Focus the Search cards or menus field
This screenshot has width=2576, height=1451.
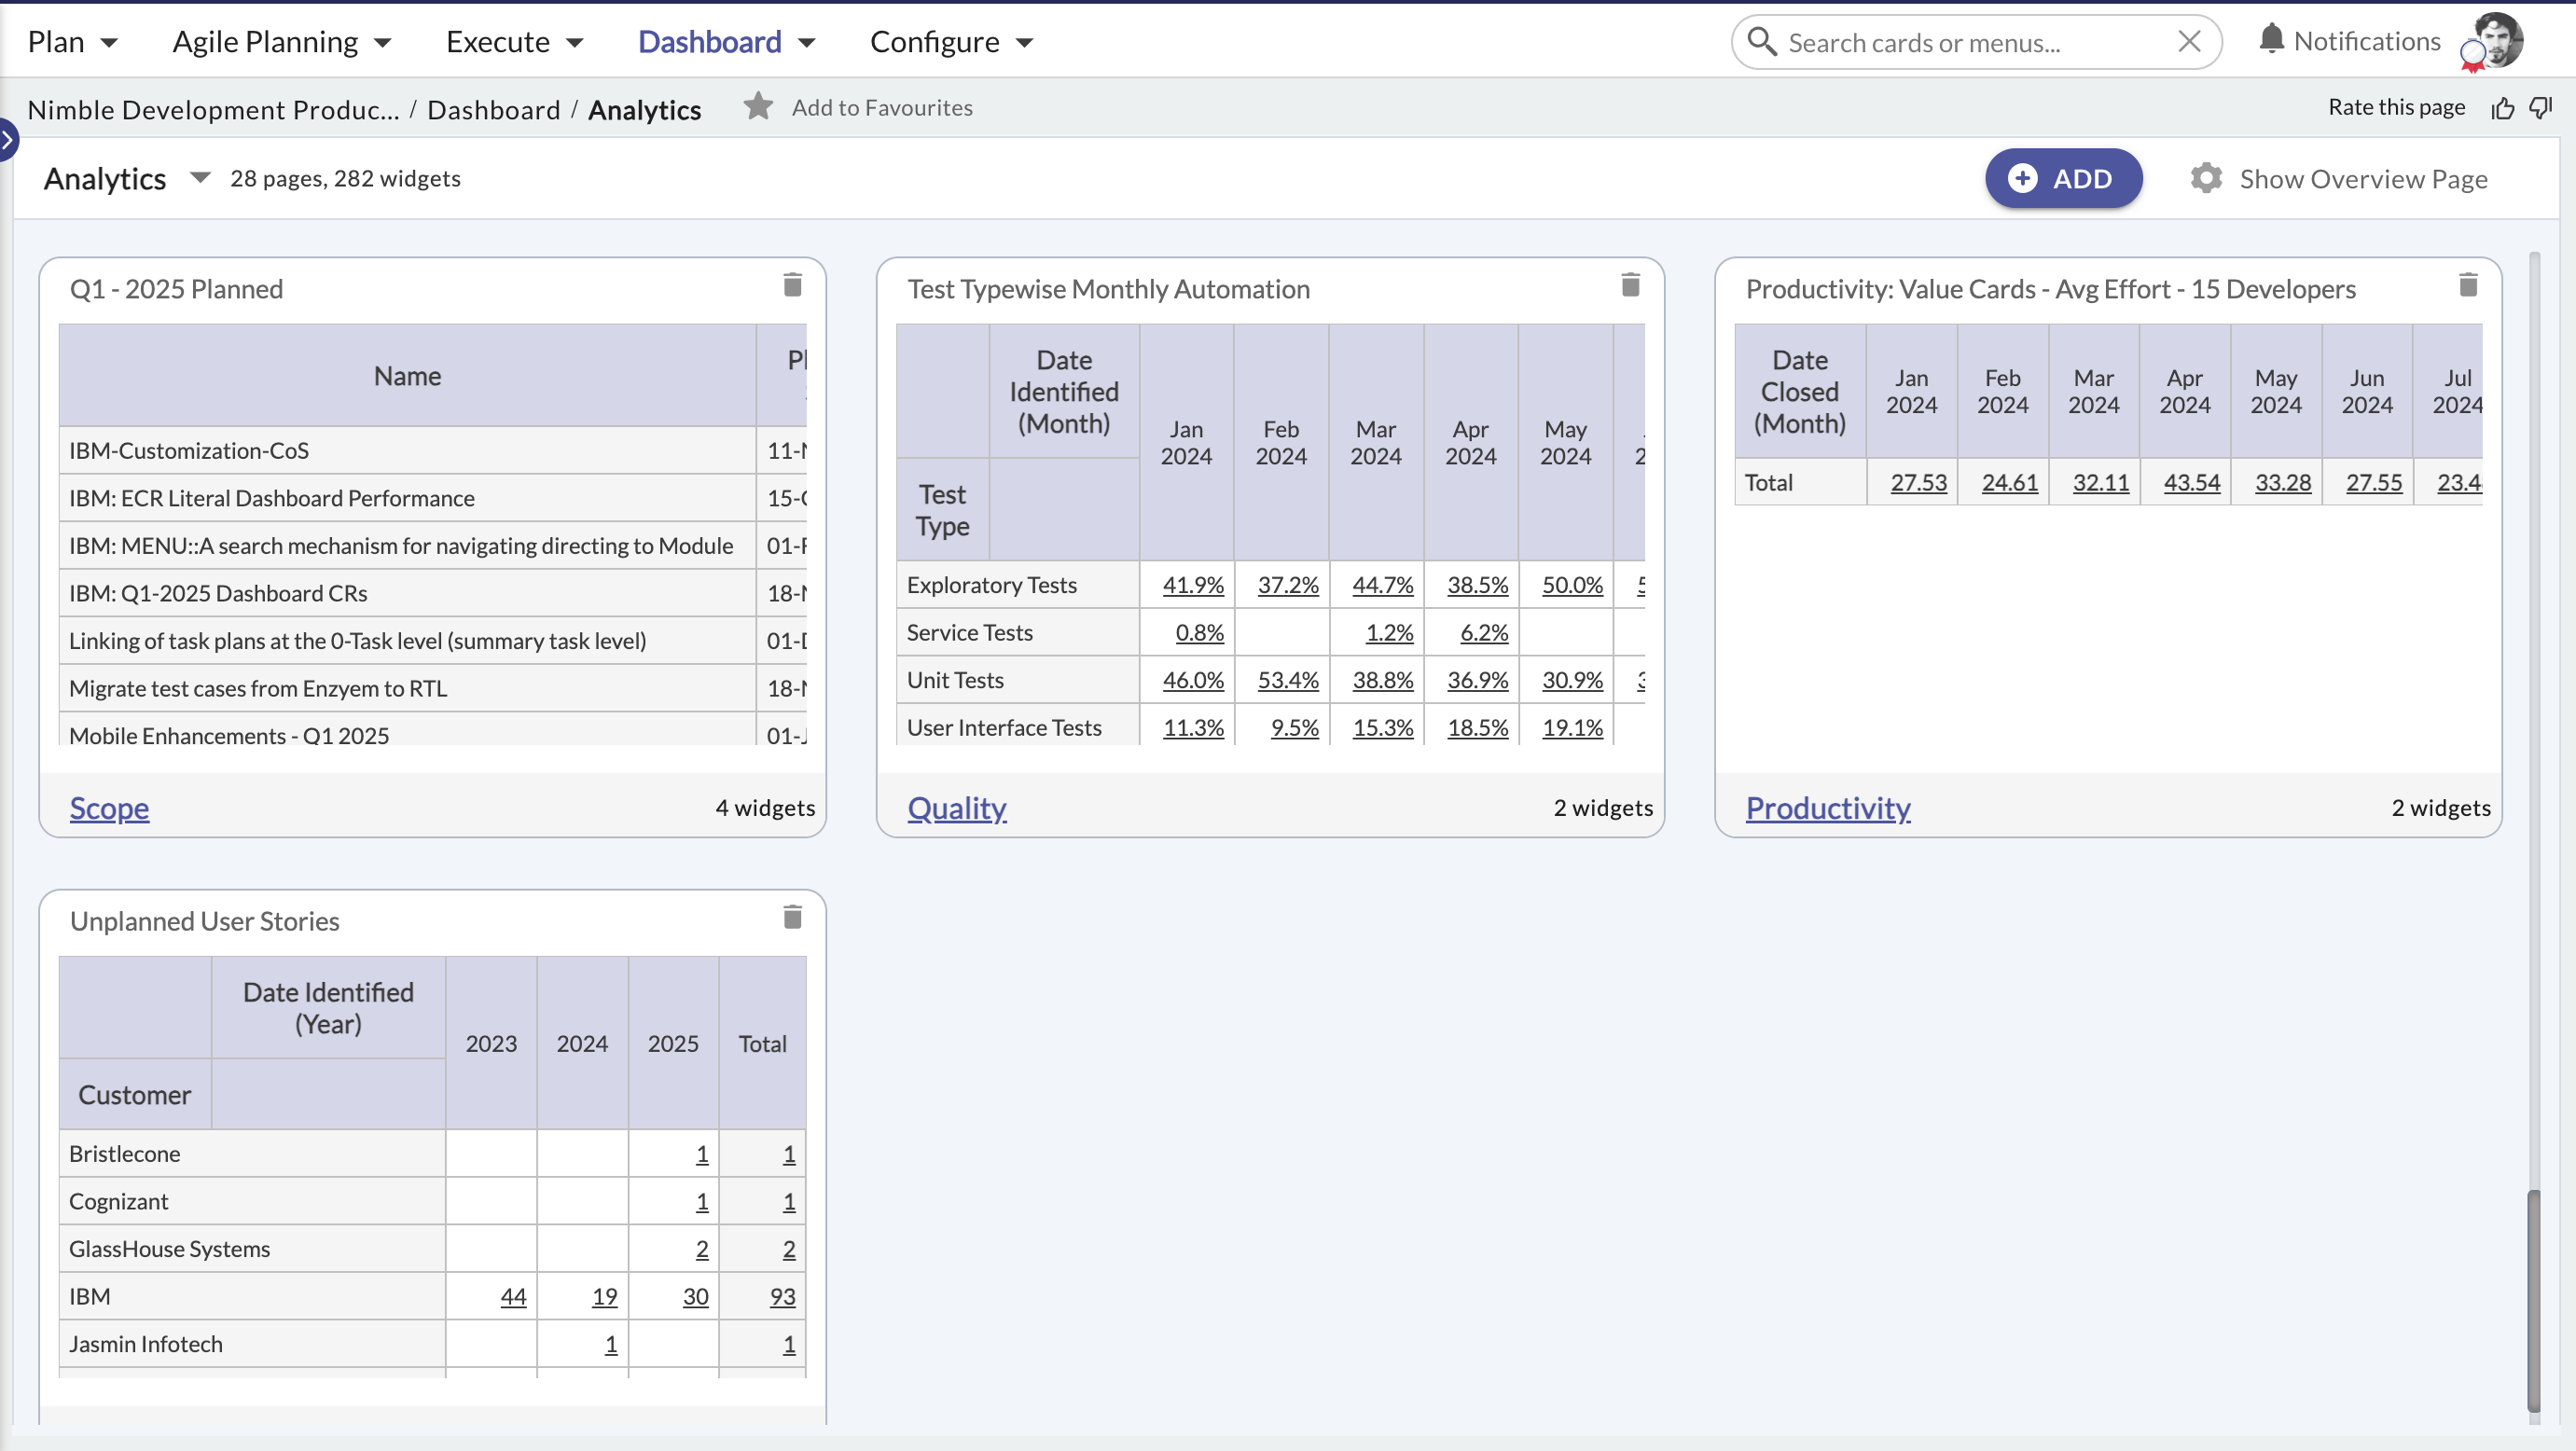[x=1976, y=42]
